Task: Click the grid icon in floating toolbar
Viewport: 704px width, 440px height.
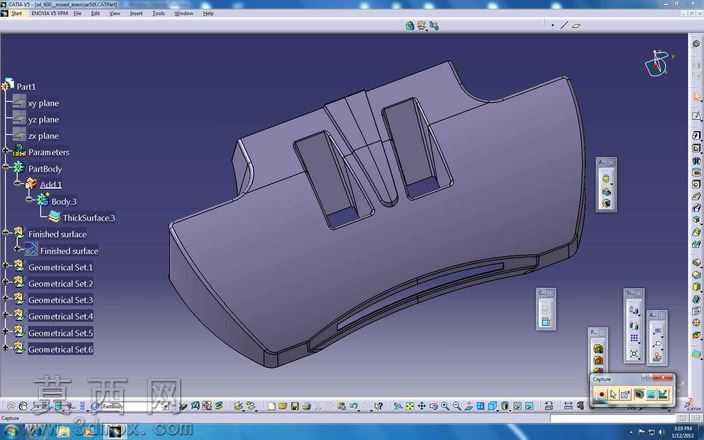Action: (634, 339)
